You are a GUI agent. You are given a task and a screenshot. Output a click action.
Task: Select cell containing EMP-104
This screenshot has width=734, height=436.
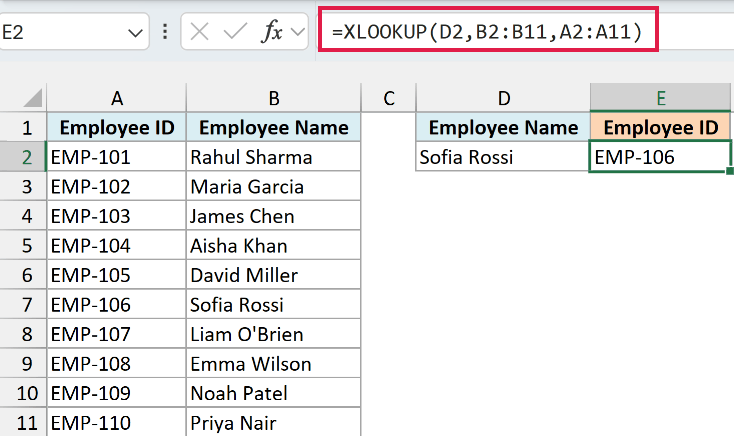point(117,245)
